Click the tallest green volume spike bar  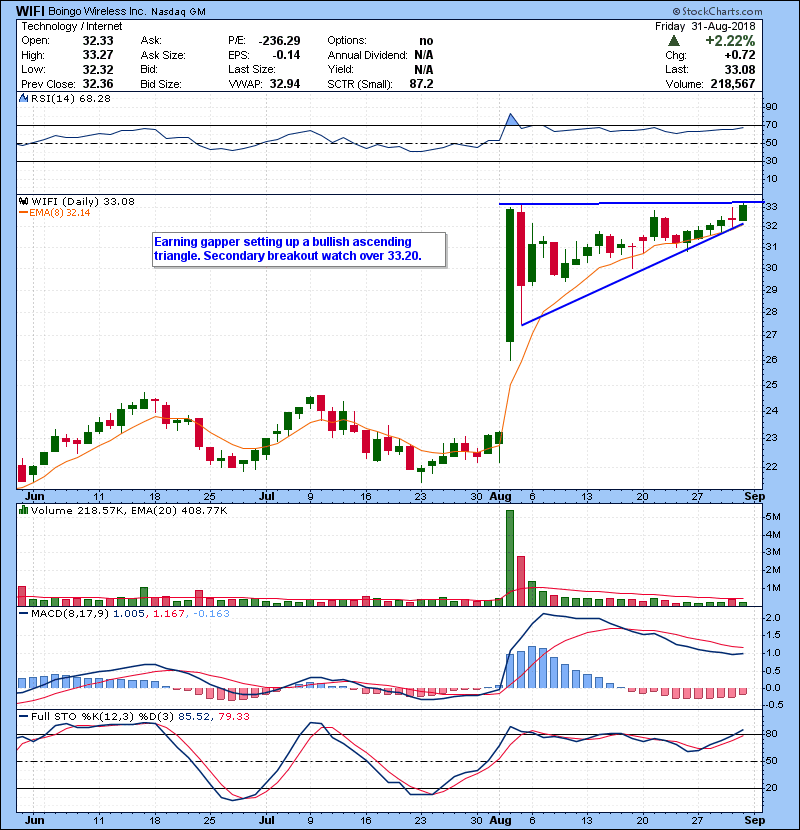point(510,558)
